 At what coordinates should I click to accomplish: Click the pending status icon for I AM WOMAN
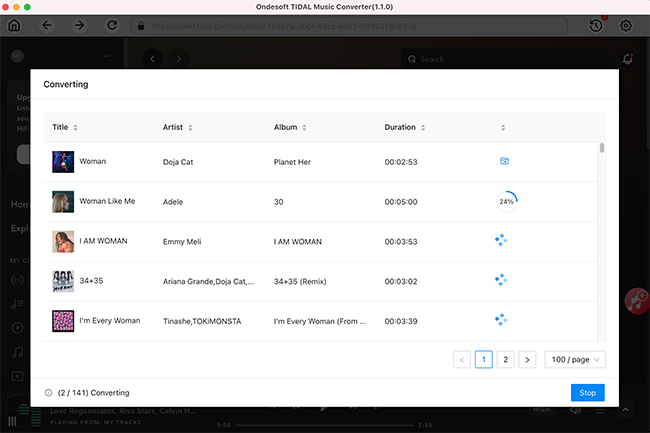click(501, 240)
